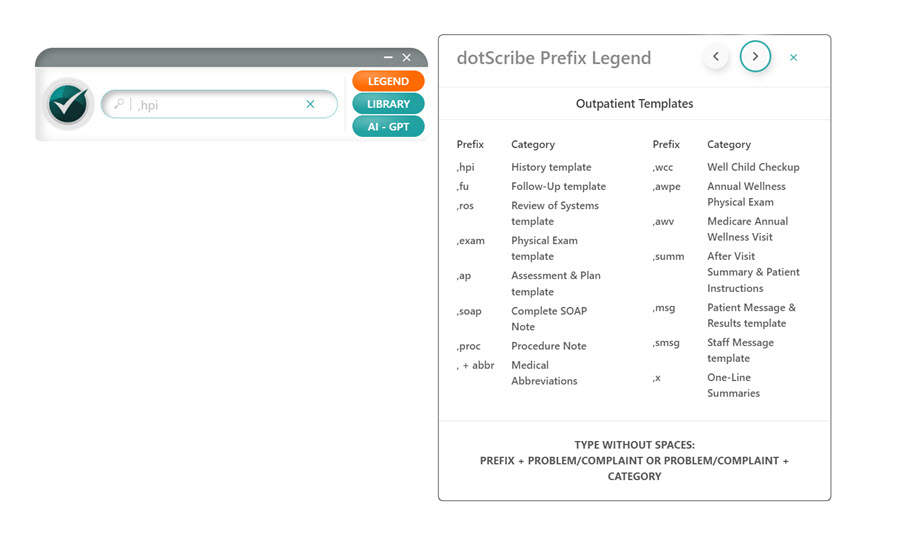Minimize the dotScribe search bar window
The height and width of the screenshot is (536, 900).
[x=388, y=57]
